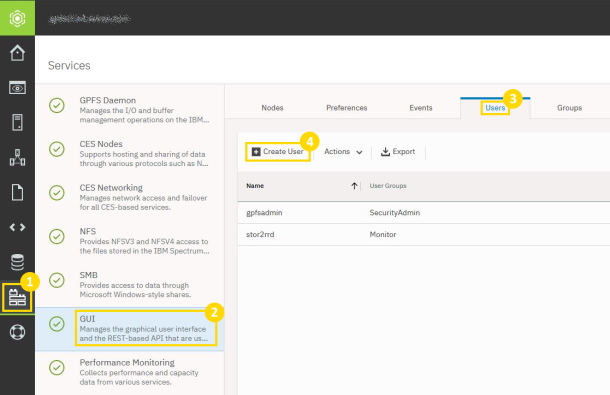
Task: Switch to the Events tab
Action: tap(421, 108)
